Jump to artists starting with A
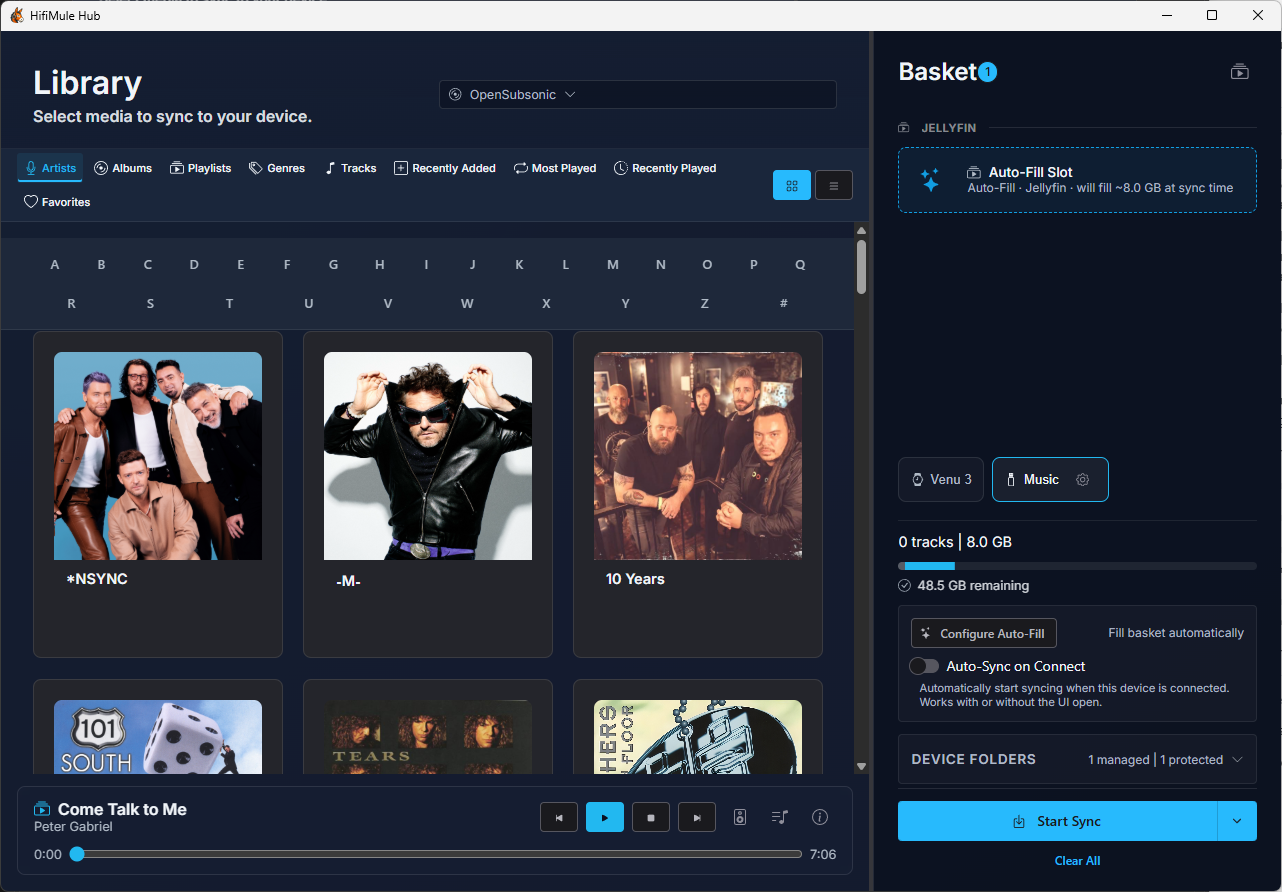 [x=55, y=265]
